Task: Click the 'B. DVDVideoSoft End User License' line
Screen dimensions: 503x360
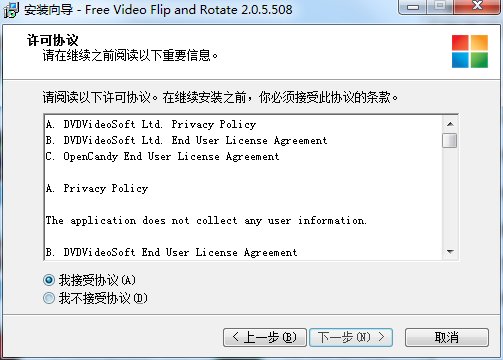Action: click(171, 253)
